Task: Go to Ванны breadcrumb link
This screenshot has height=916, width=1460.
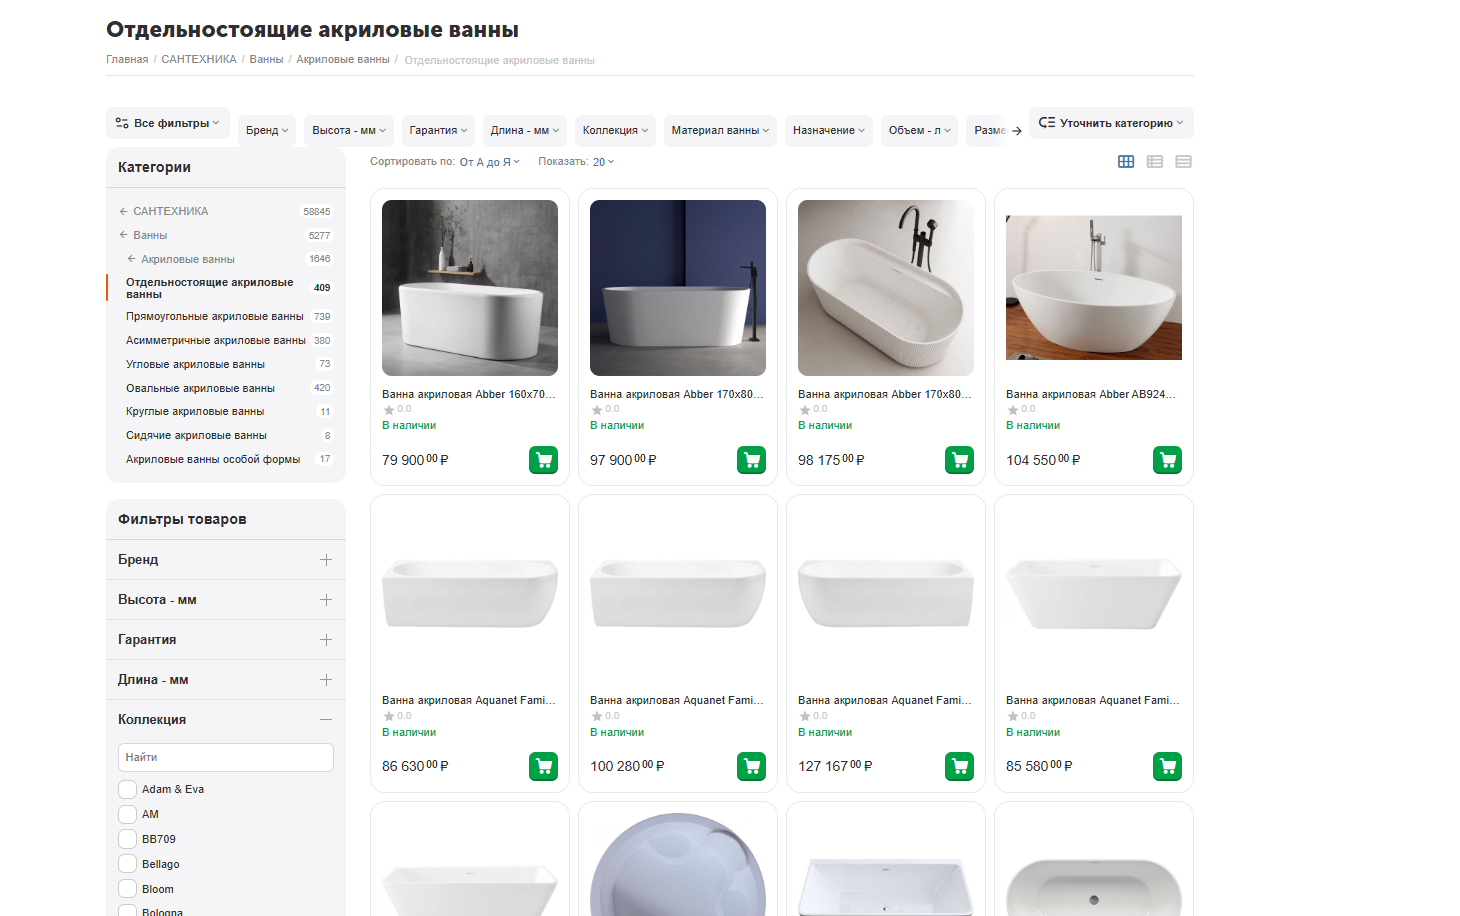Action: tap(266, 59)
